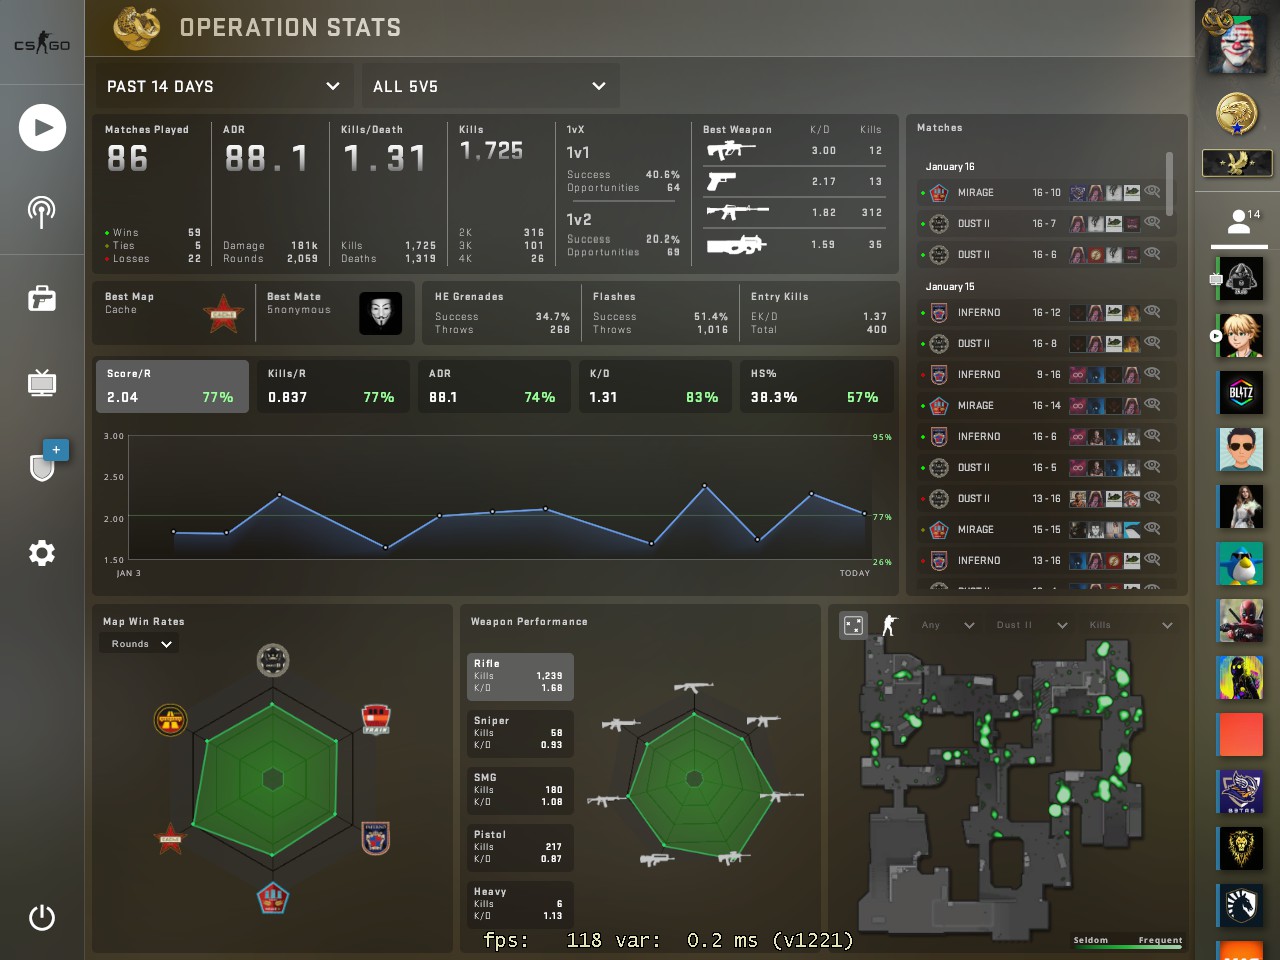Open the Past 14 Days period dropdown
Image resolution: width=1280 pixels, height=960 pixels.
pos(224,86)
